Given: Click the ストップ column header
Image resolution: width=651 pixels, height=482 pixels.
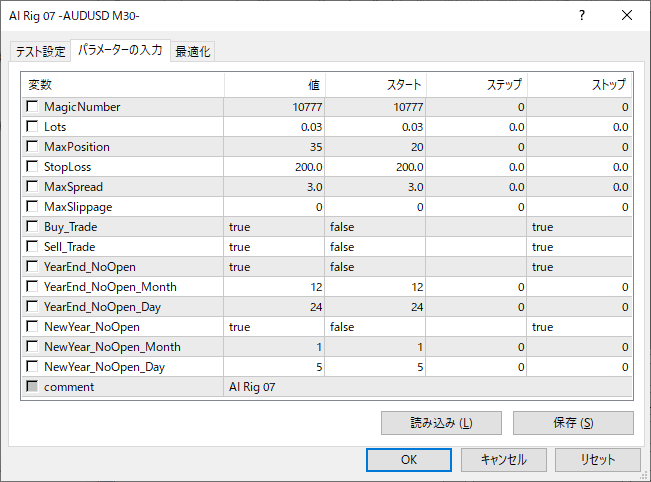Looking at the screenshot, I should pos(580,85).
